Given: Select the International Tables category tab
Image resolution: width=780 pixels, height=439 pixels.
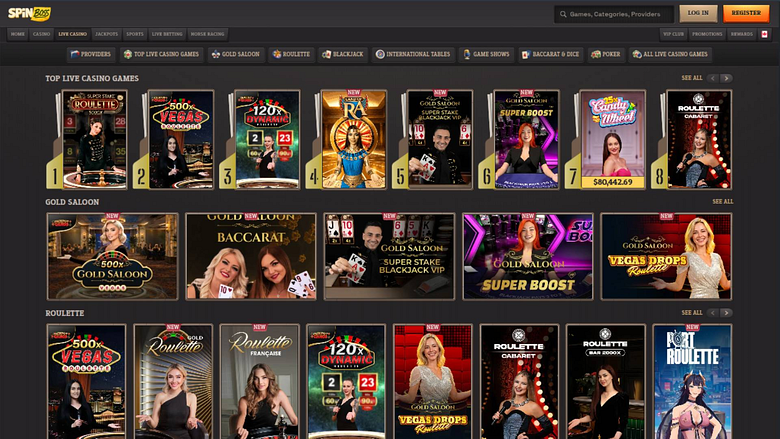Looking at the screenshot, I should 413,54.
